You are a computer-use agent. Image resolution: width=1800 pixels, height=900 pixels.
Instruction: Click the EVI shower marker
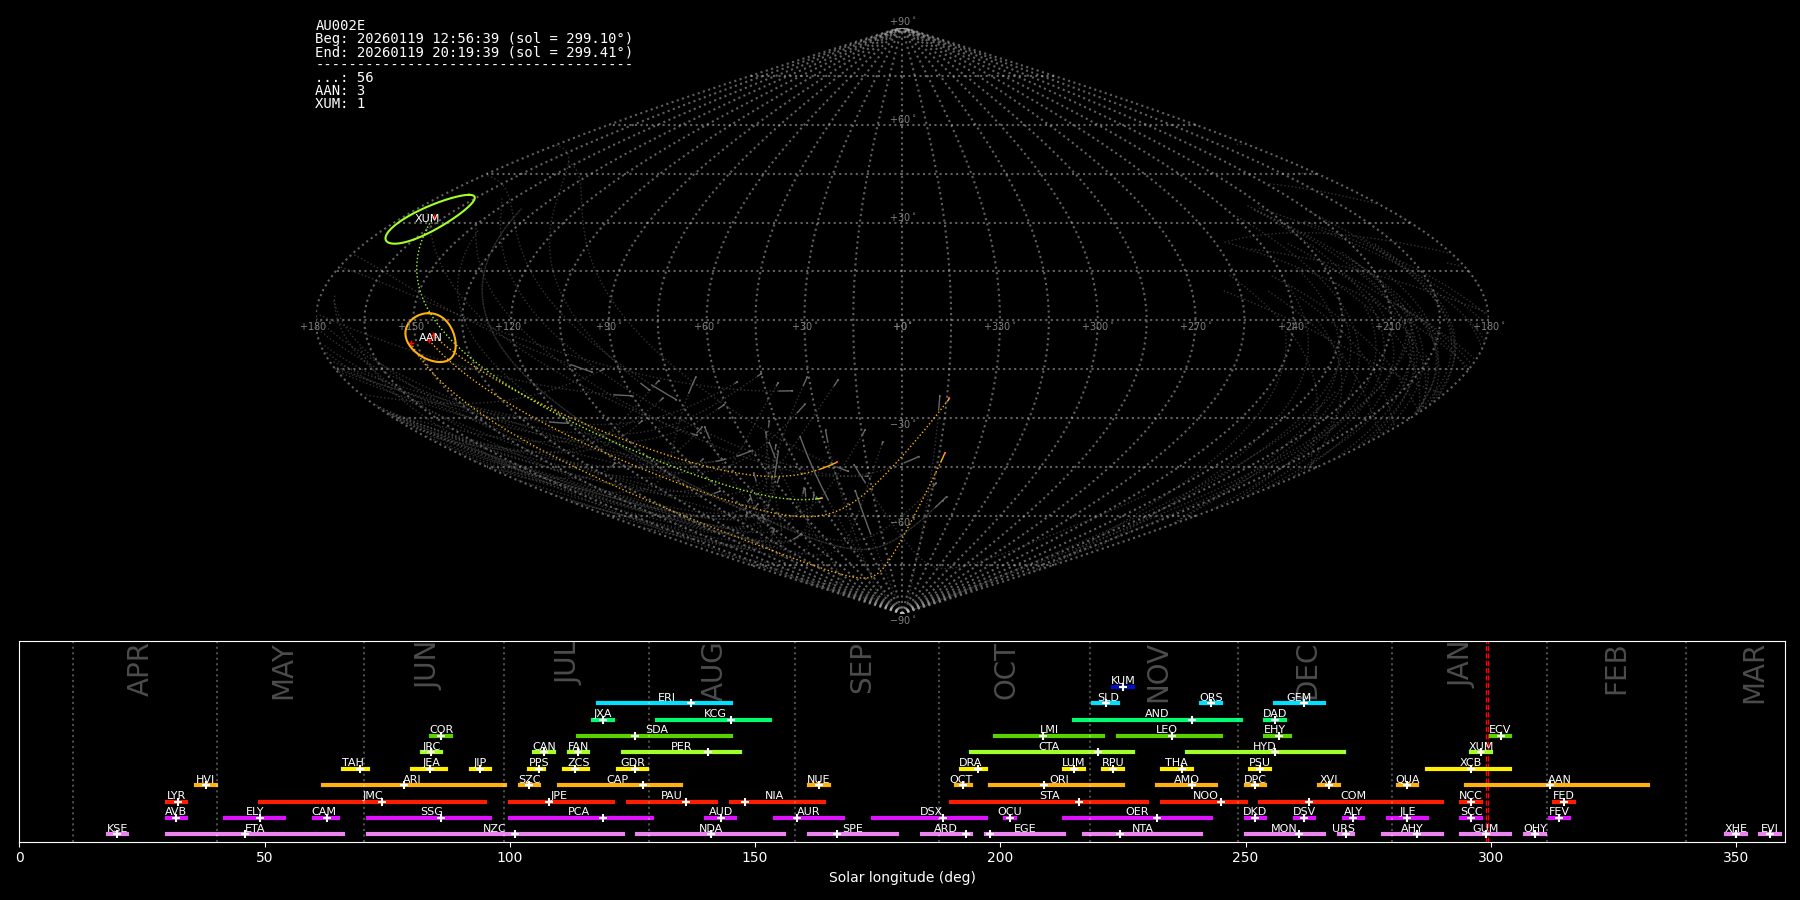click(1770, 834)
